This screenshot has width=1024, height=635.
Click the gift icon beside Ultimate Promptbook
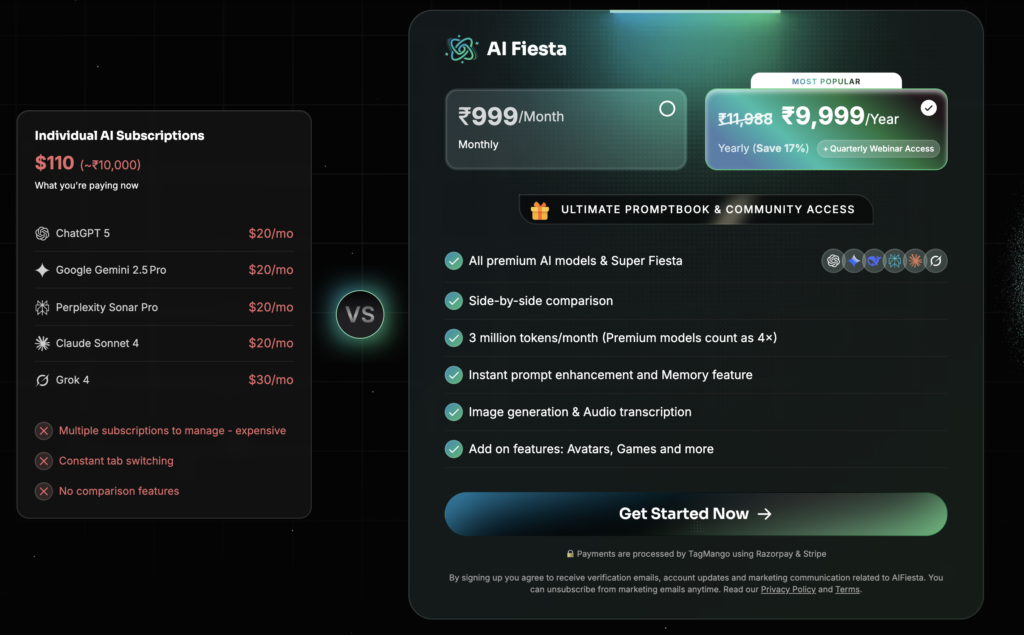pyautogui.click(x=540, y=210)
